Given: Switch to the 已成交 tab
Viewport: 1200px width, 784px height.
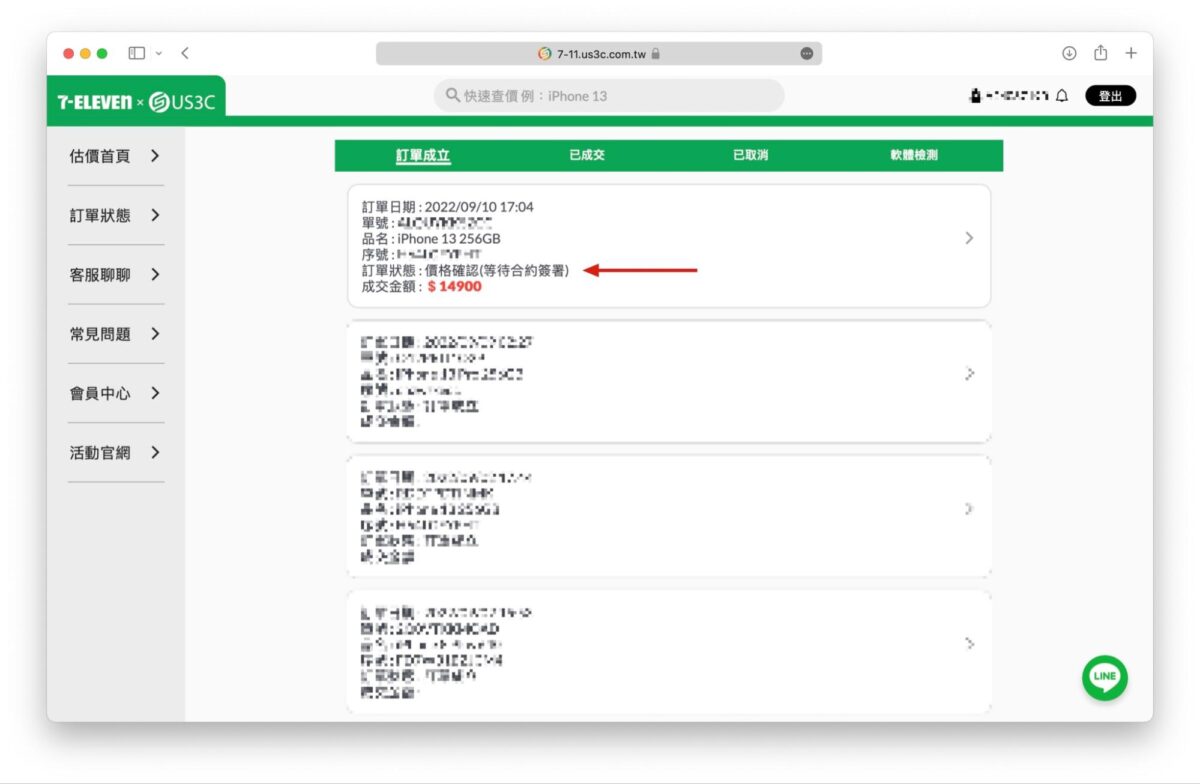Looking at the screenshot, I should 587,156.
